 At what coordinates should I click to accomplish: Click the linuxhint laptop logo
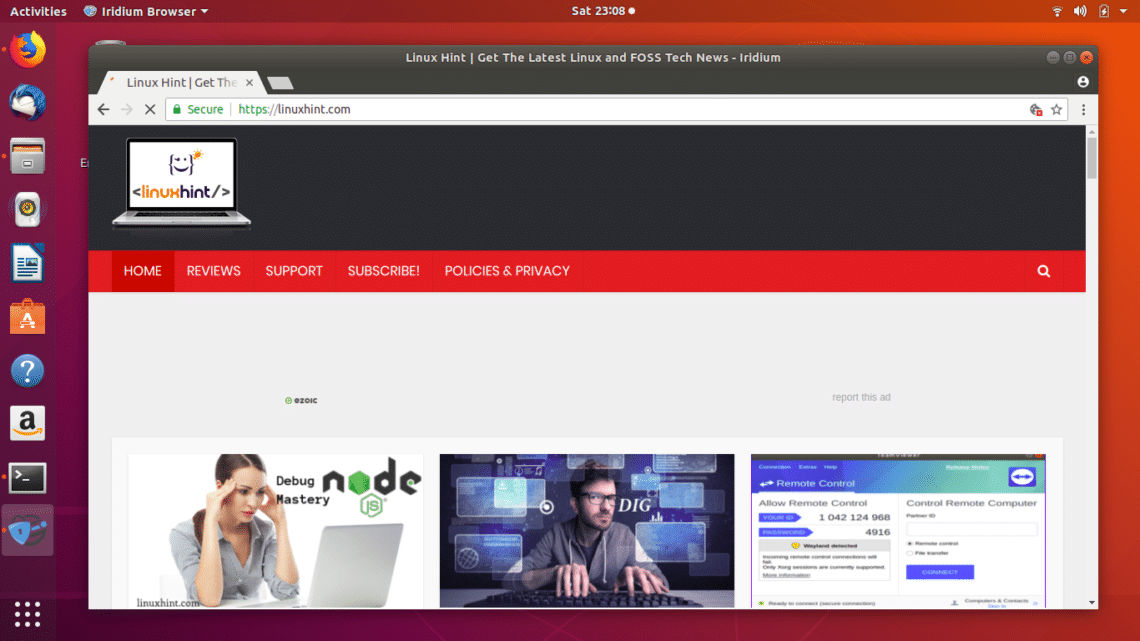[x=182, y=184]
